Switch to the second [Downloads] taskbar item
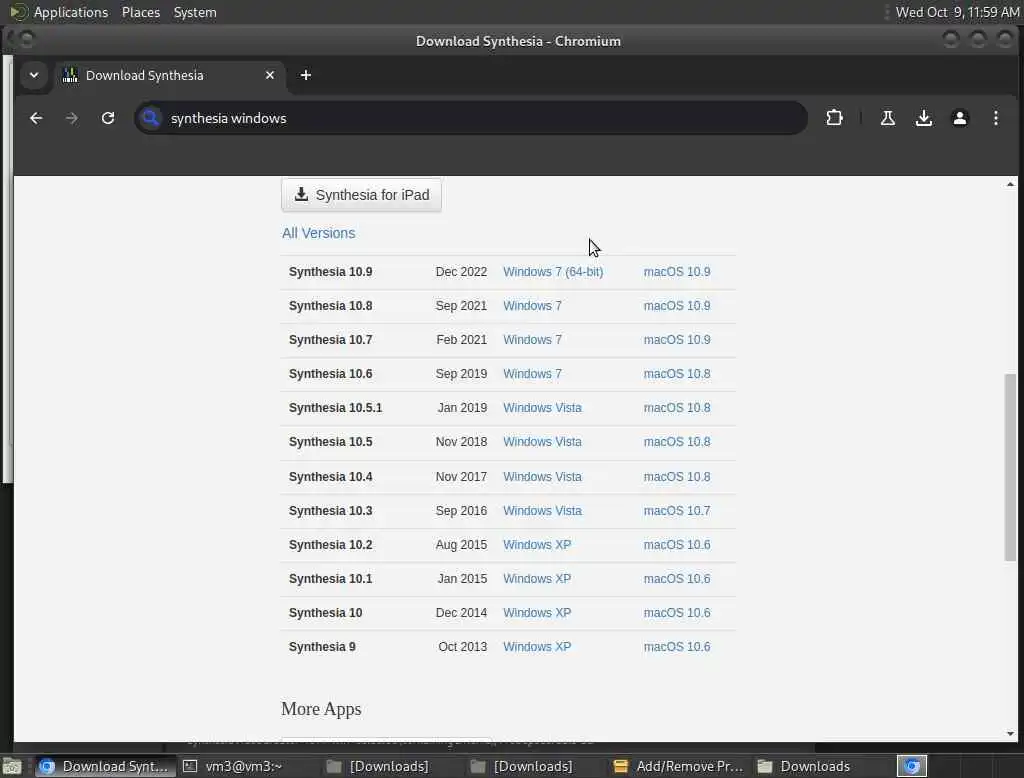The image size is (1024, 778). [522, 766]
